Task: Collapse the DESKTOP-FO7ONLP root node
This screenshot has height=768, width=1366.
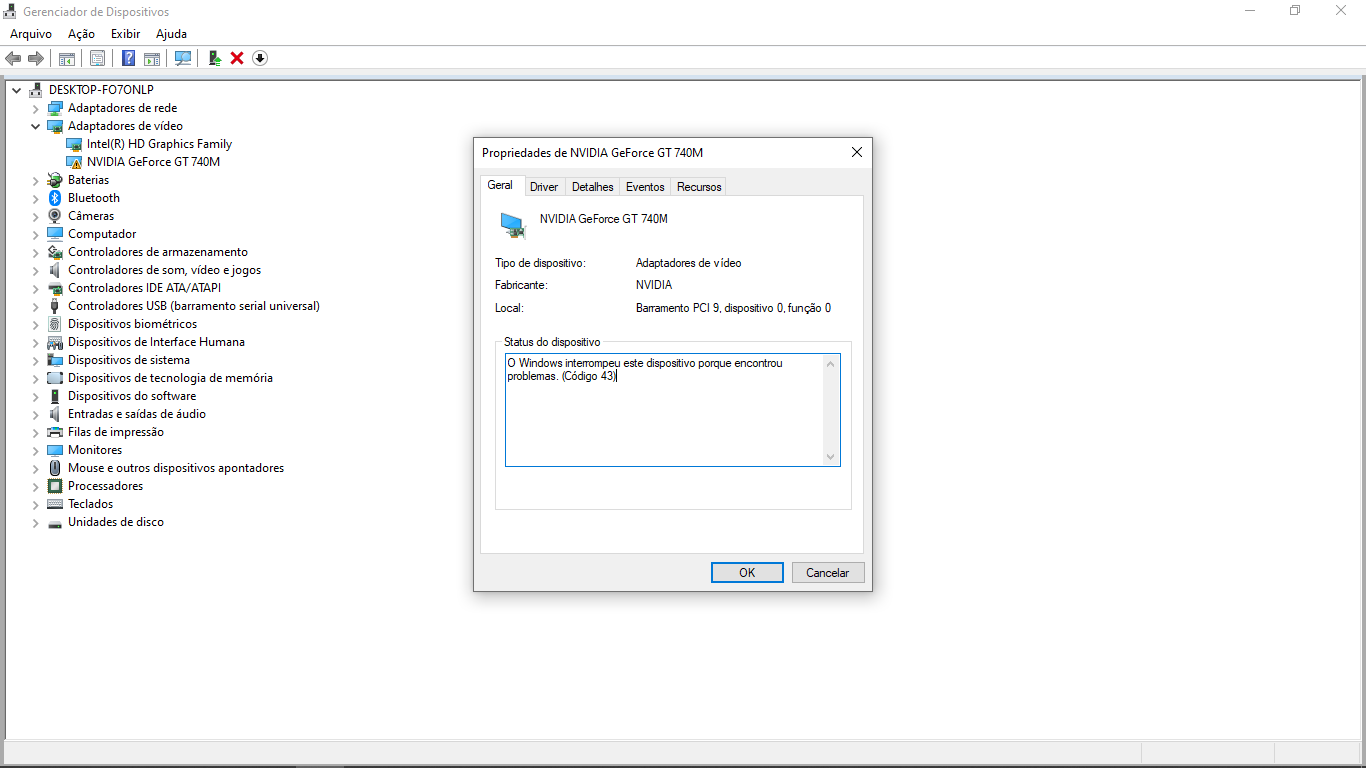Action: point(16,90)
